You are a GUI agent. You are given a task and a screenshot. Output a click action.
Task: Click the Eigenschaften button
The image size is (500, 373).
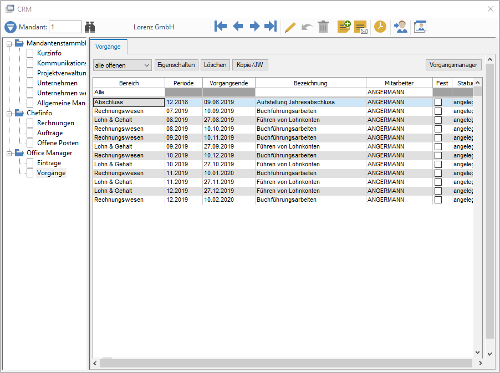(x=176, y=65)
